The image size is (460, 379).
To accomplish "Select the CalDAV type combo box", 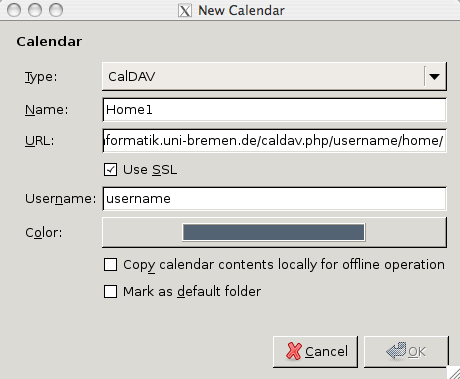I will [x=274, y=76].
